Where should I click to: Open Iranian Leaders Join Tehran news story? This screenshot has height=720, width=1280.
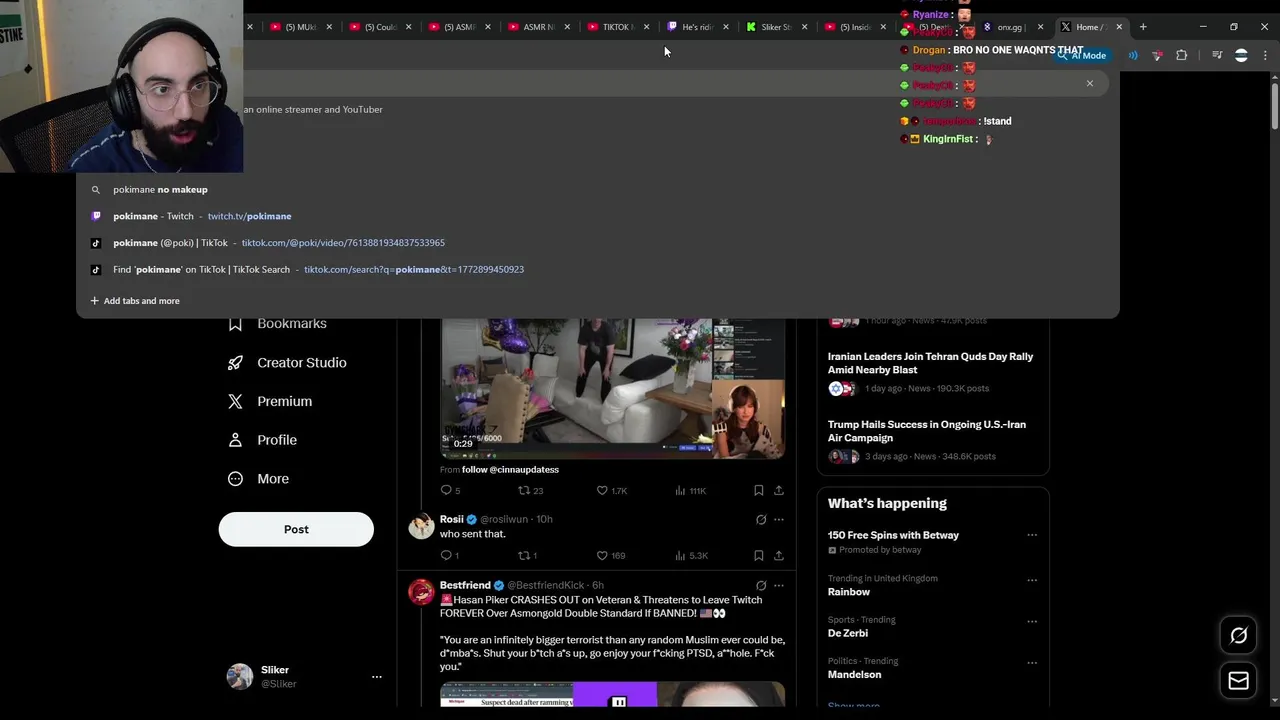[x=930, y=363]
